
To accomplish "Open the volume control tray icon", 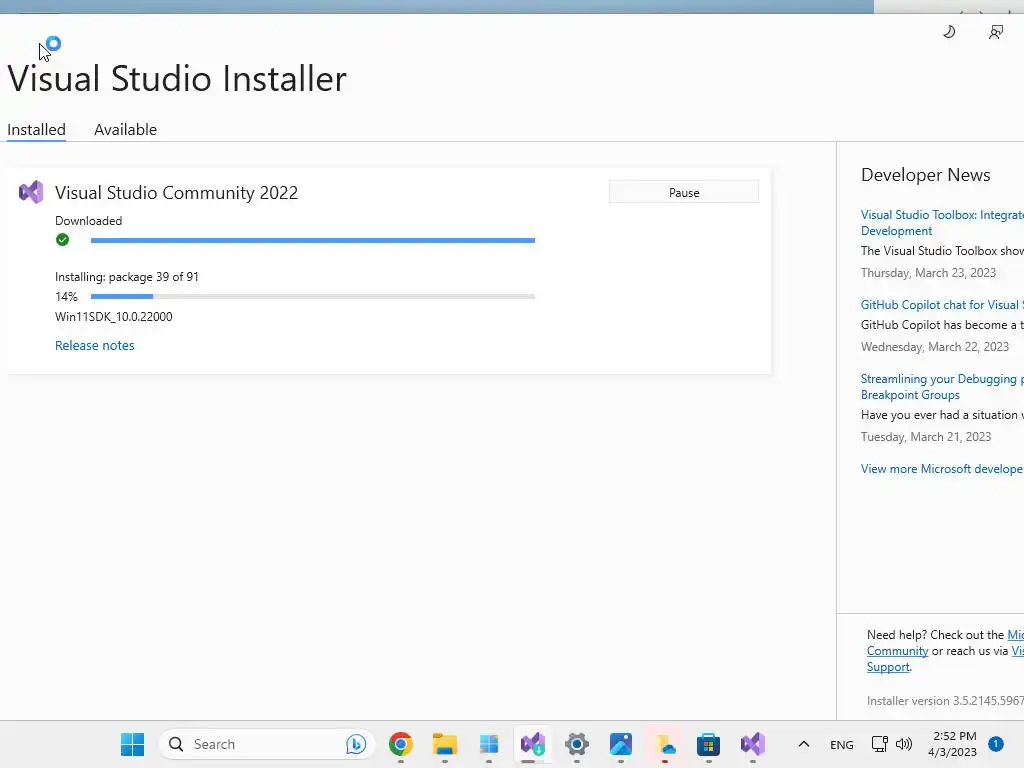I will coord(904,744).
